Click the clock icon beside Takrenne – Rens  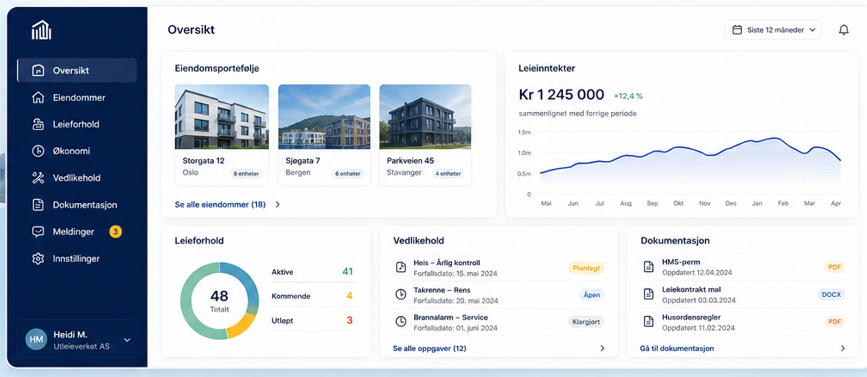pyautogui.click(x=401, y=294)
